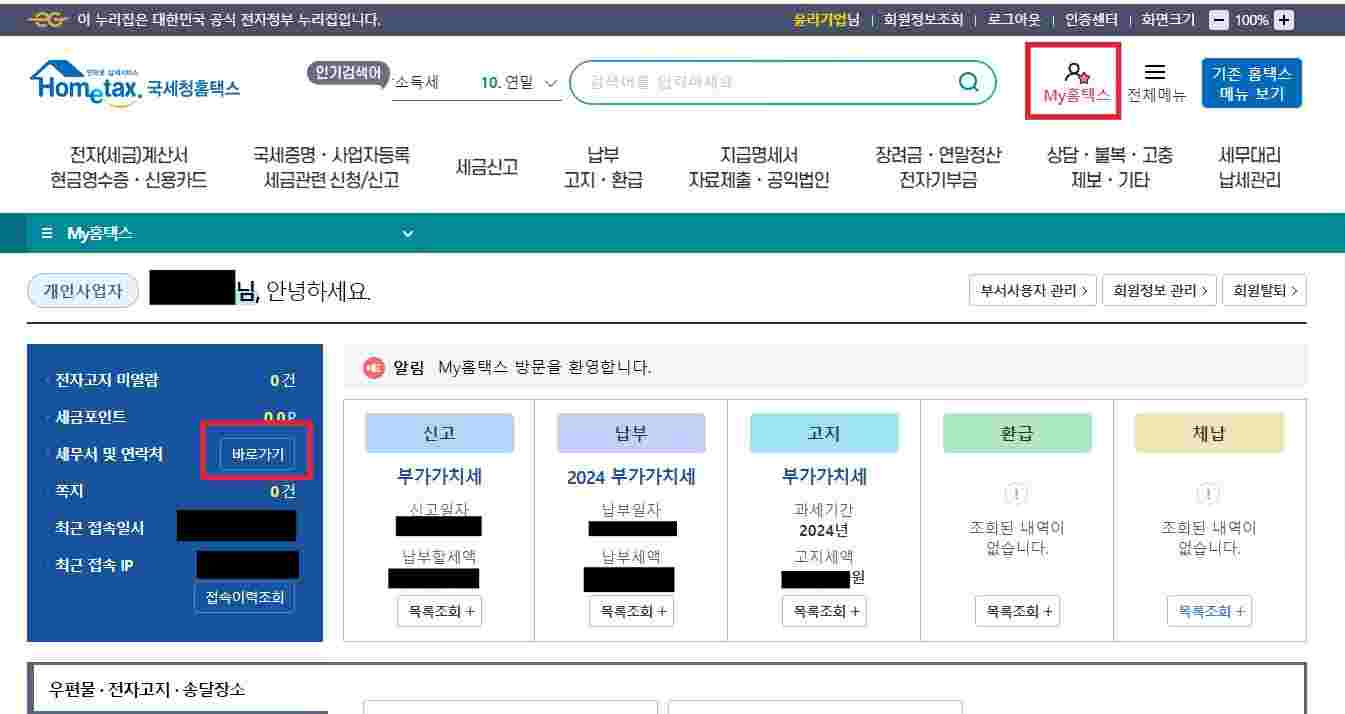Open 세무대리 납세관리 menu
The width and height of the screenshot is (1345, 714).
1250,168
